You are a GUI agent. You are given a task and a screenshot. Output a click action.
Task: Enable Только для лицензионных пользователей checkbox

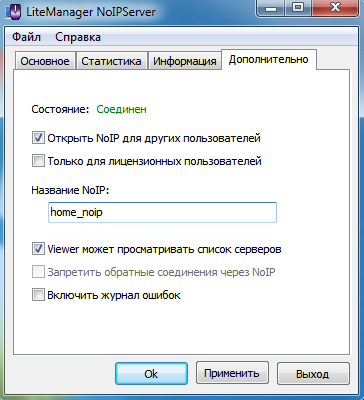[38, 161]
